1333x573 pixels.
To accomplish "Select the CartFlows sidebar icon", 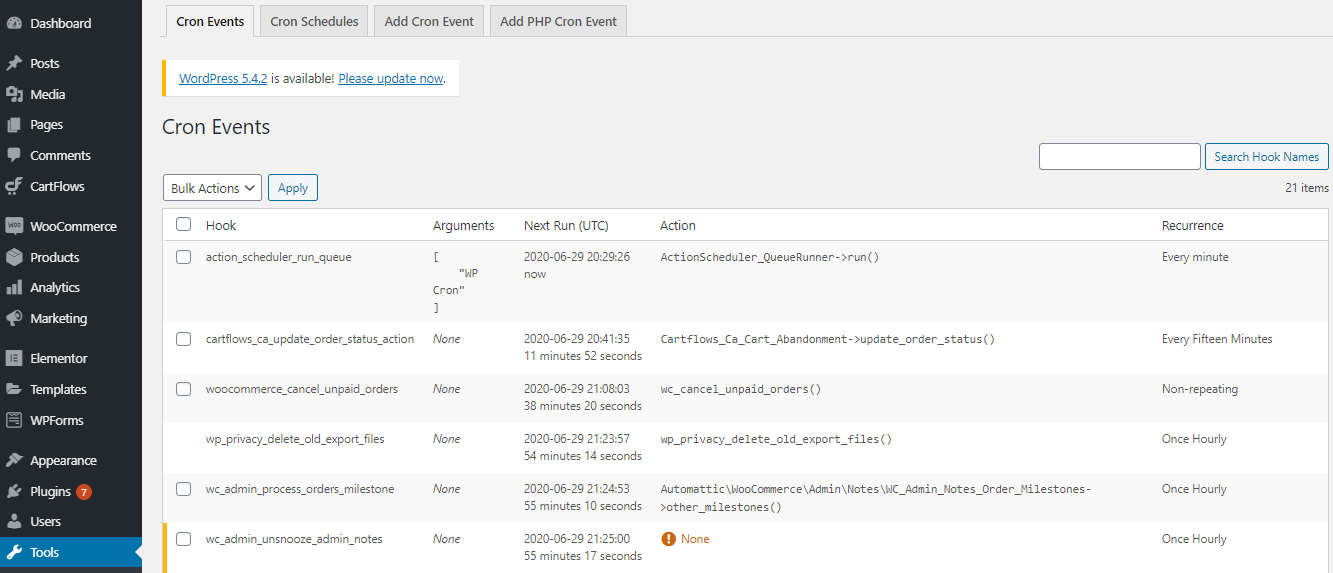I will point(14,186).
